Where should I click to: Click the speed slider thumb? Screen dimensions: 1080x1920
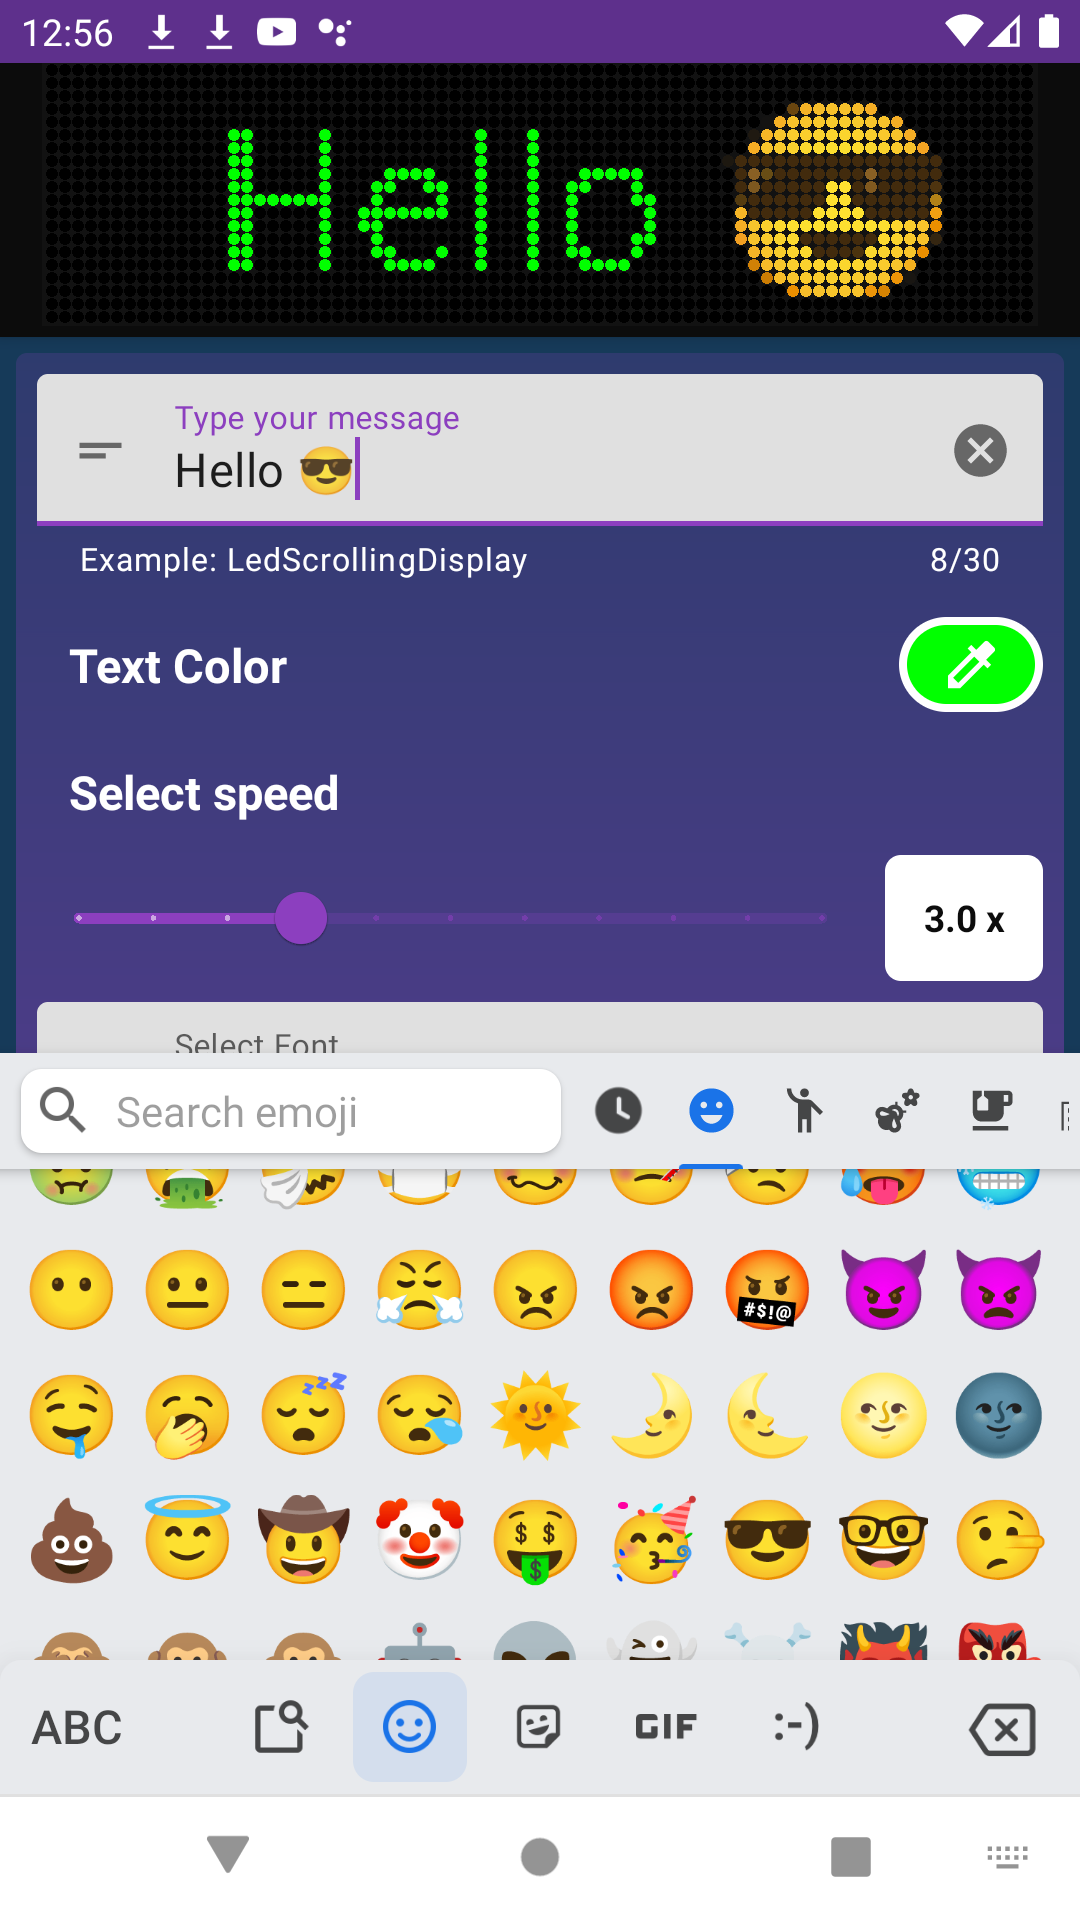click(x=301, y=918)
